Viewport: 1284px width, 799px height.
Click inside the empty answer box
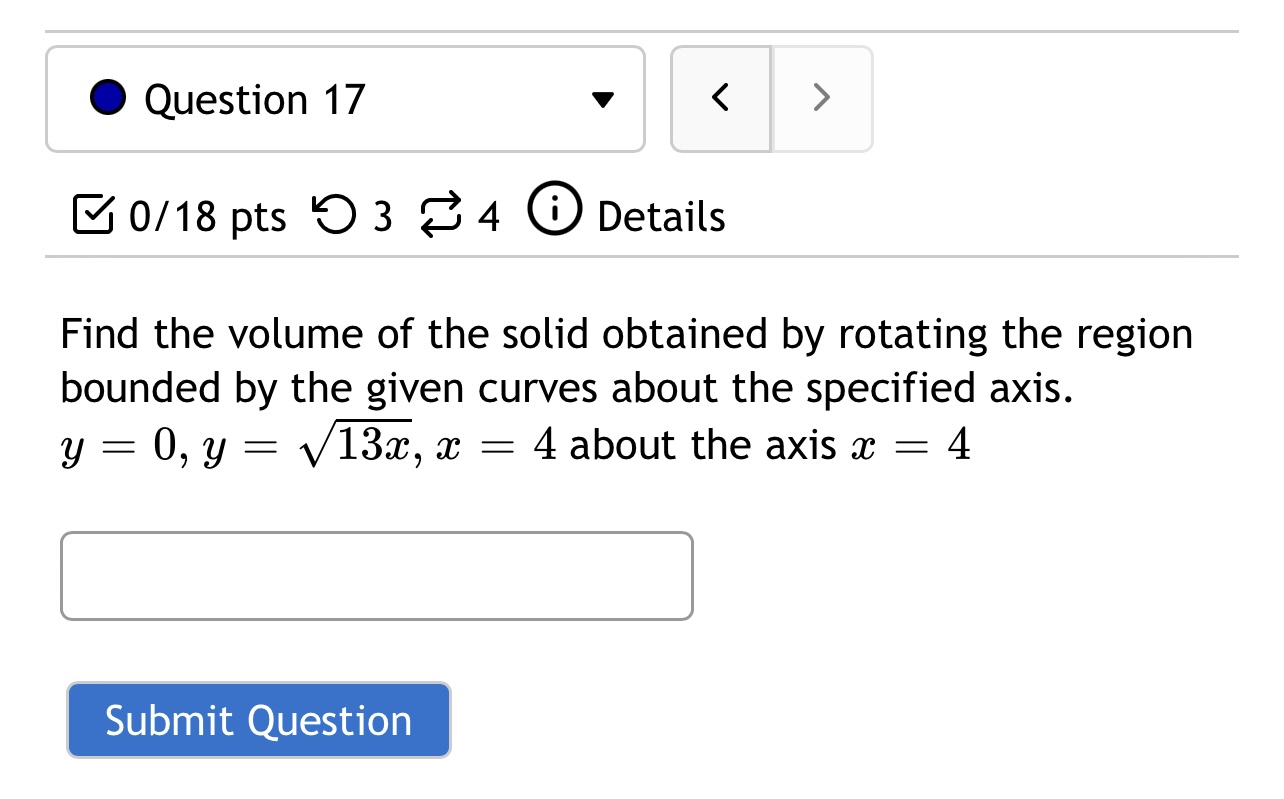[x=377, y=575]
